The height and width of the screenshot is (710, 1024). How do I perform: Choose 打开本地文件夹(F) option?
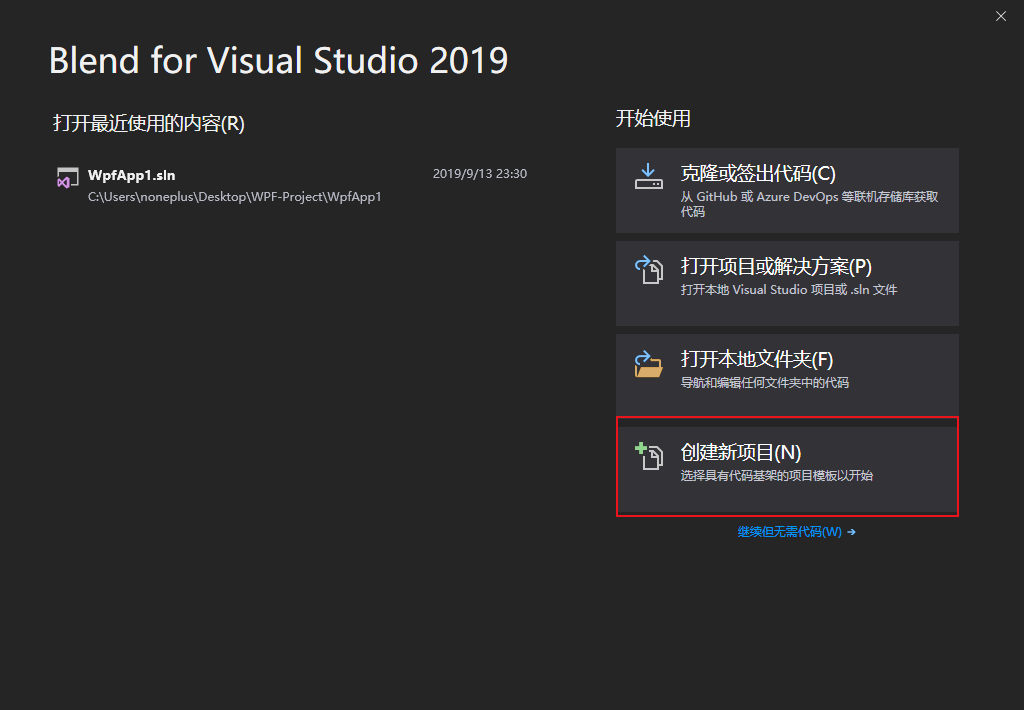coord(787,376)
